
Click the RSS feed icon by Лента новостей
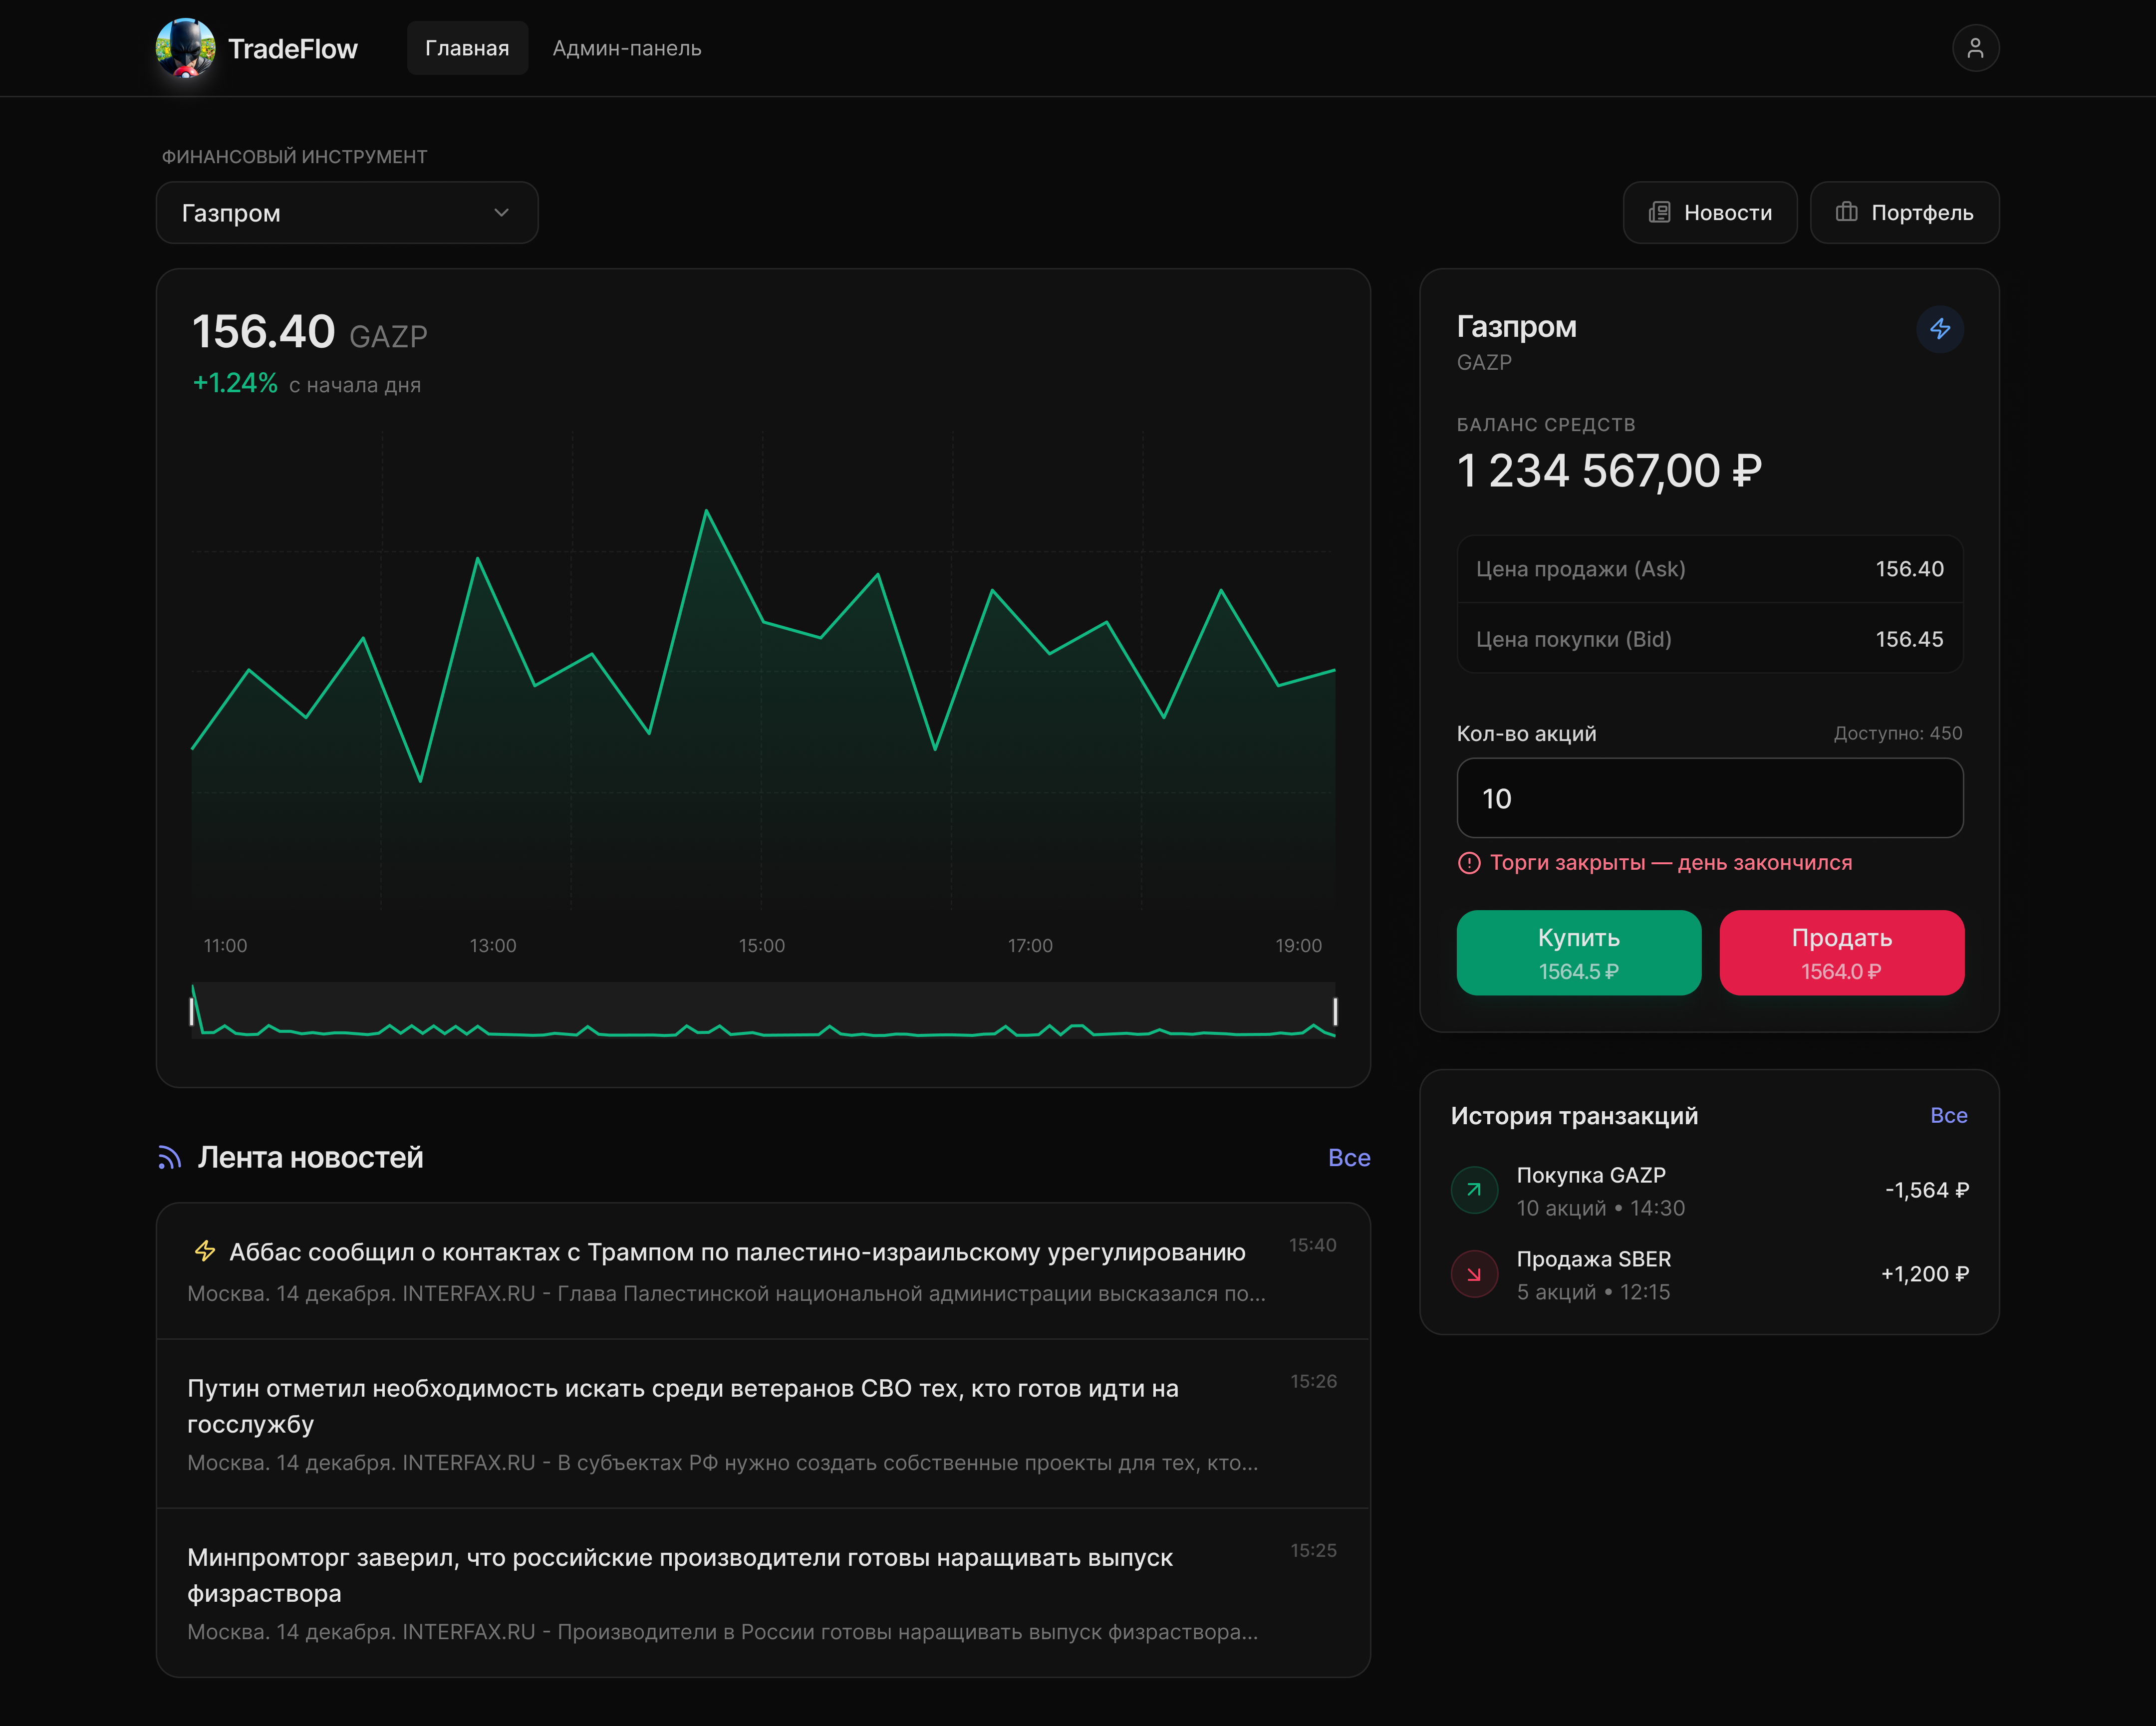pos(170,1157)
